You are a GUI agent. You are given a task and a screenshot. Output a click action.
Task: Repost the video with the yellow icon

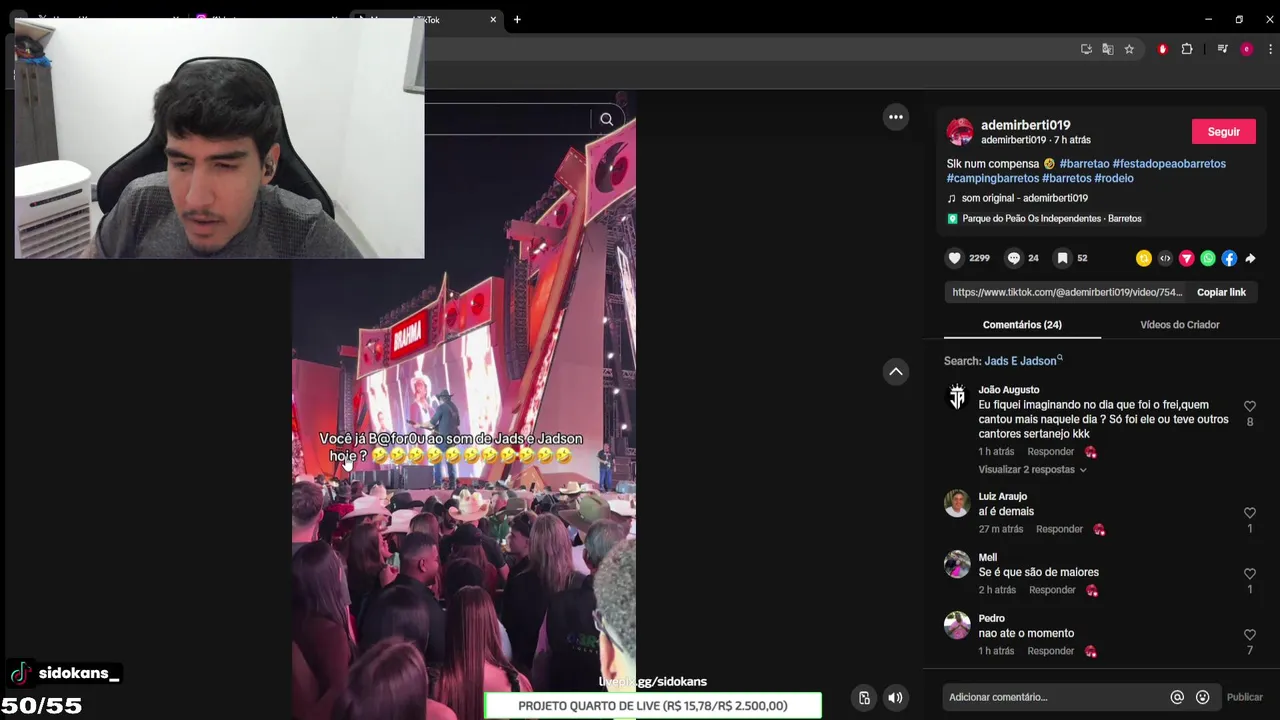click(x=1144, y=258)
